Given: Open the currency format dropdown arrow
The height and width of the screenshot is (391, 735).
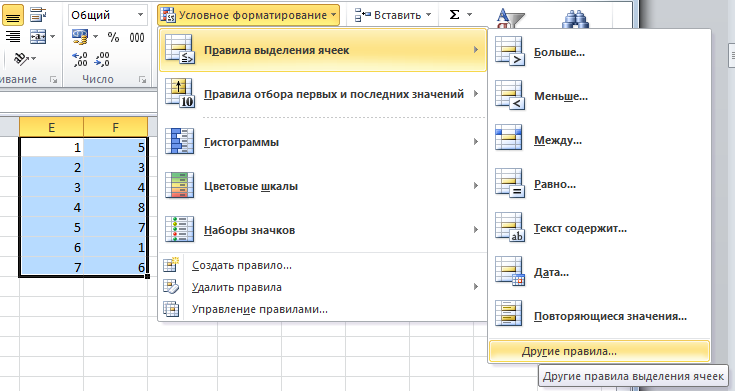Looking at the screenshot, I should (96, 37).
